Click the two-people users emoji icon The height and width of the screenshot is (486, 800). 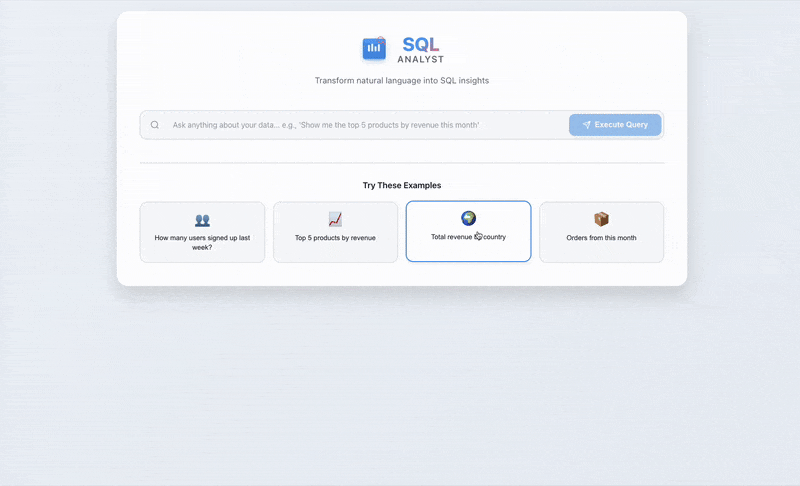coord(203,220)
